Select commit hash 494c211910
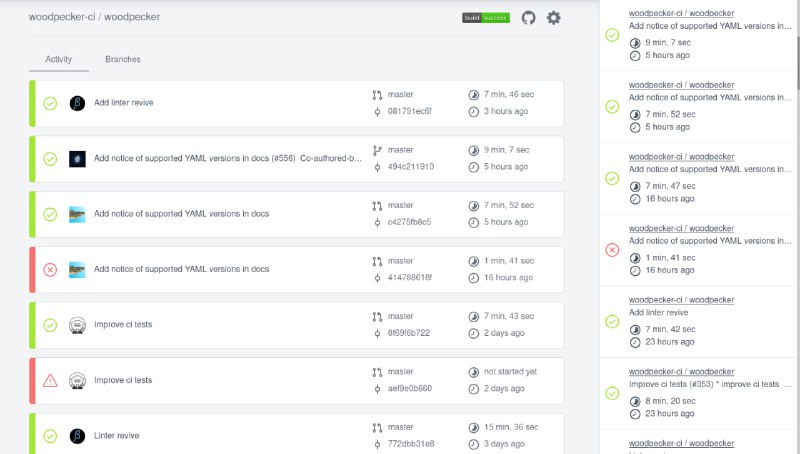The width and height of the screenshot is (800, 454). tap(411, 167)
